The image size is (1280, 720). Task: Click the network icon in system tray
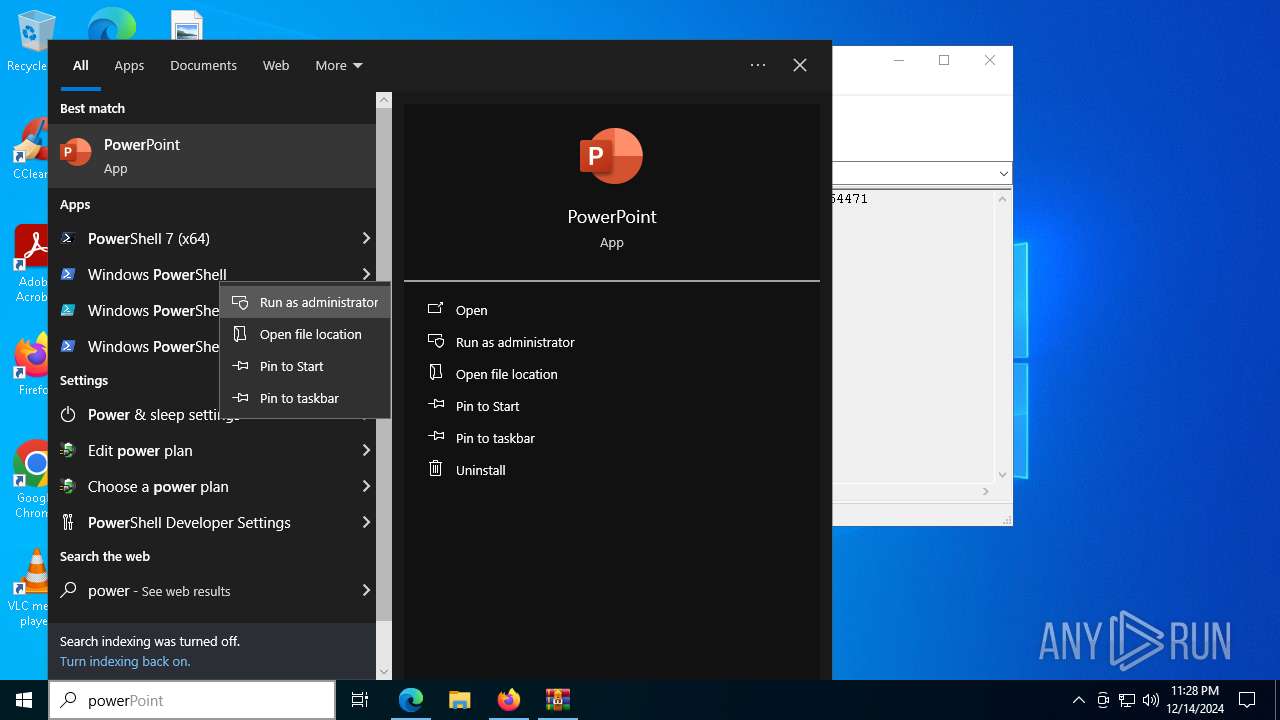point(1127,700)
